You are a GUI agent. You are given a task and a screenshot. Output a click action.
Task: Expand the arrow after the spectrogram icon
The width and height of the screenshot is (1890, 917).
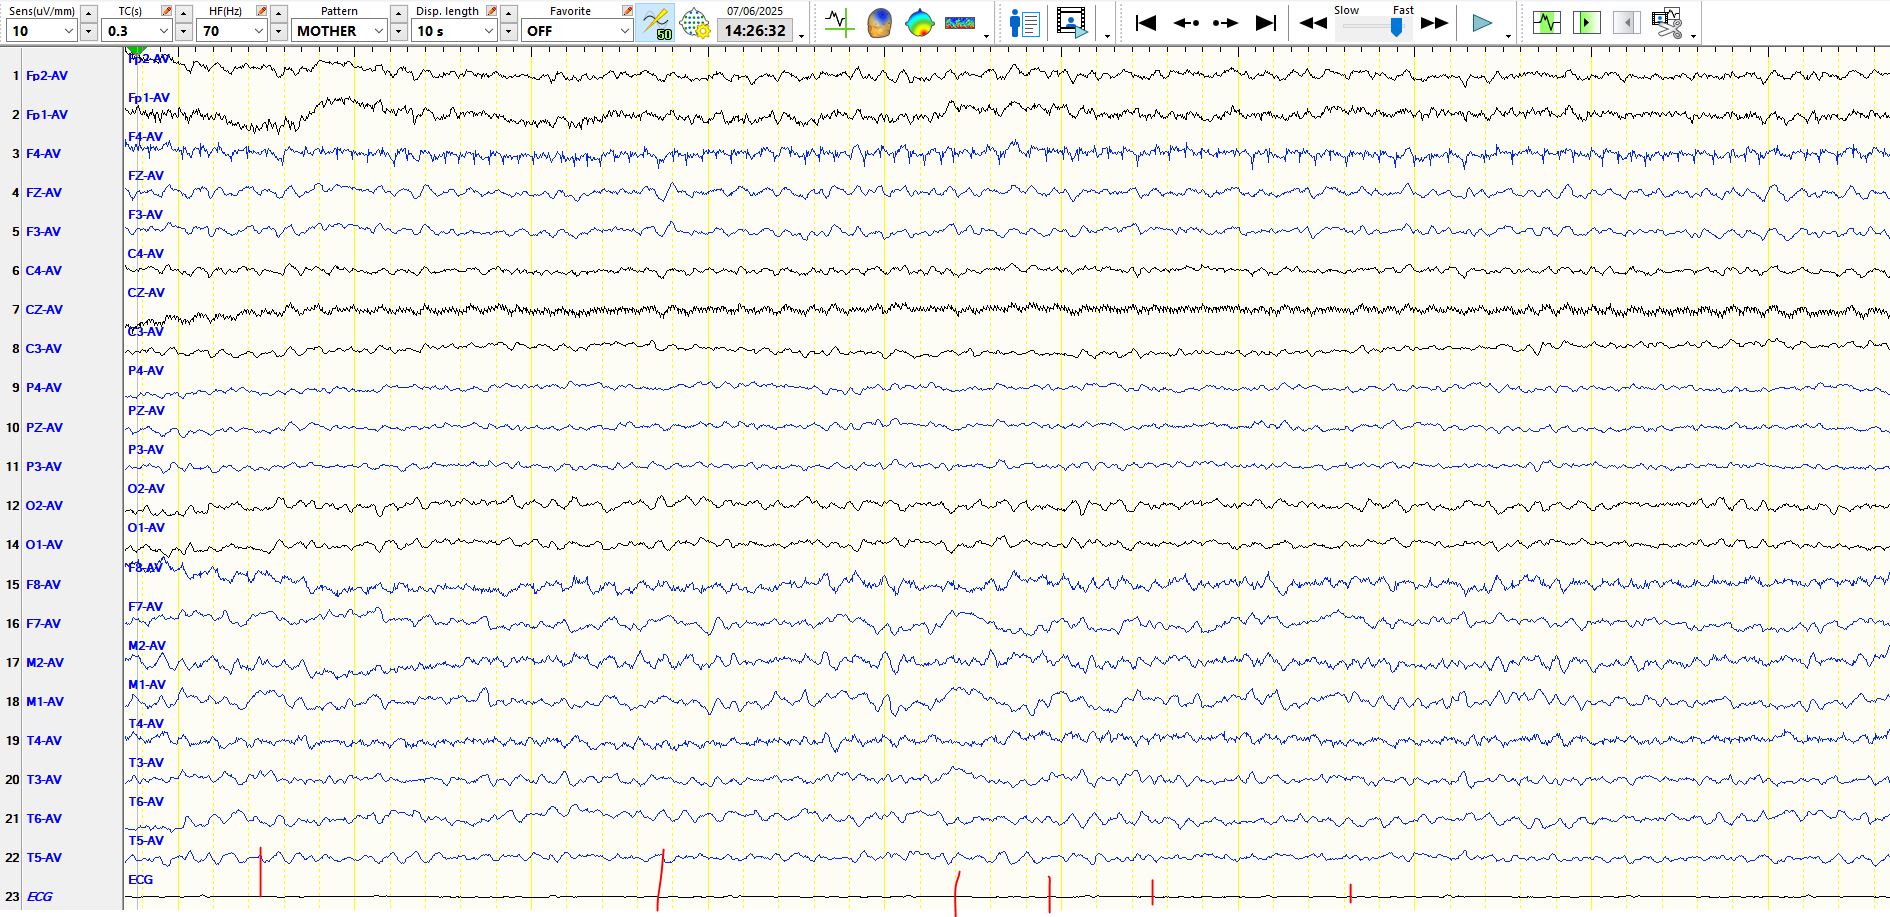point(987,36)
